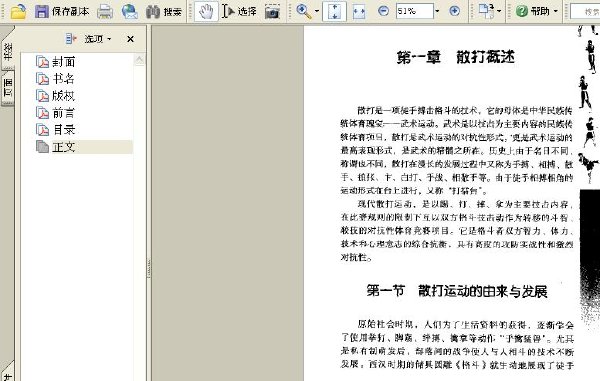Choose the 选择 text select tool
The image size is (600, 381).
(x=239, y=11)
